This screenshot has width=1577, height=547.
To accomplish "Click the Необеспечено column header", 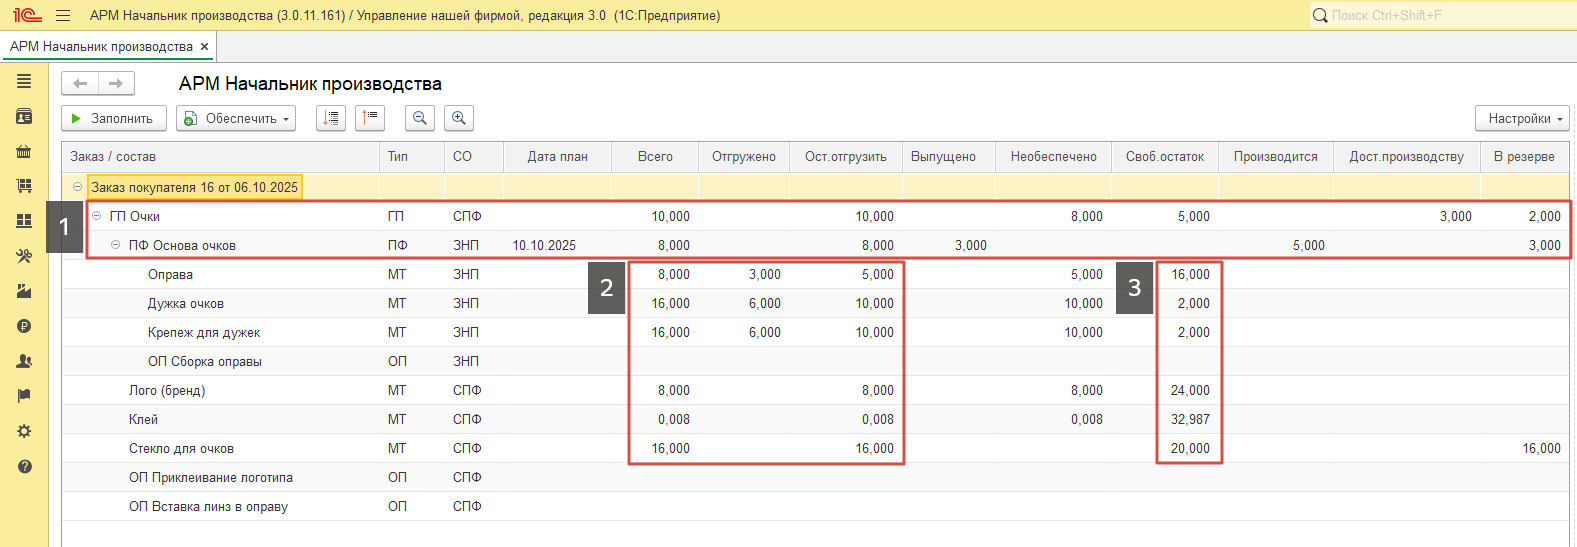I will [x=1053, y=156].
